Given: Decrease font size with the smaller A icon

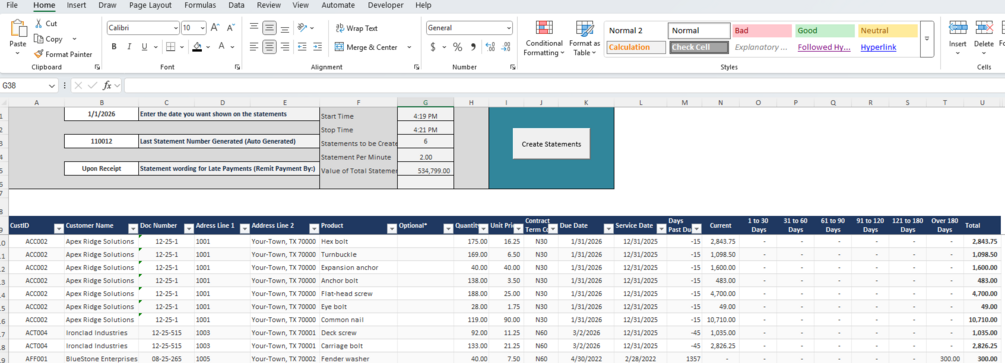Looking at the screenshot, I should (230, 28).
